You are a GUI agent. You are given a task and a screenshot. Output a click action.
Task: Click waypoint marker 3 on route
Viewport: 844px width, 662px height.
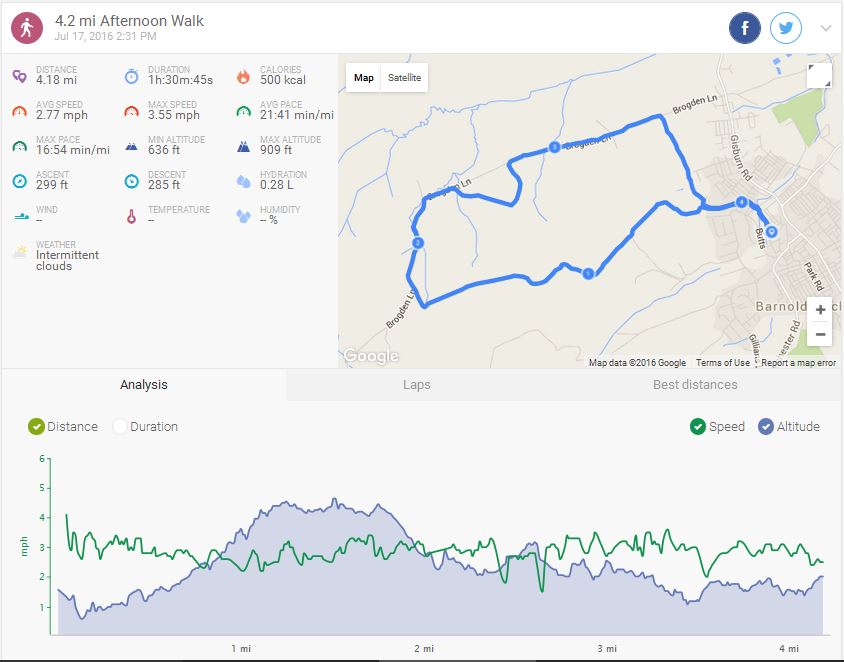pyautogui.click(x=554, y=147)
